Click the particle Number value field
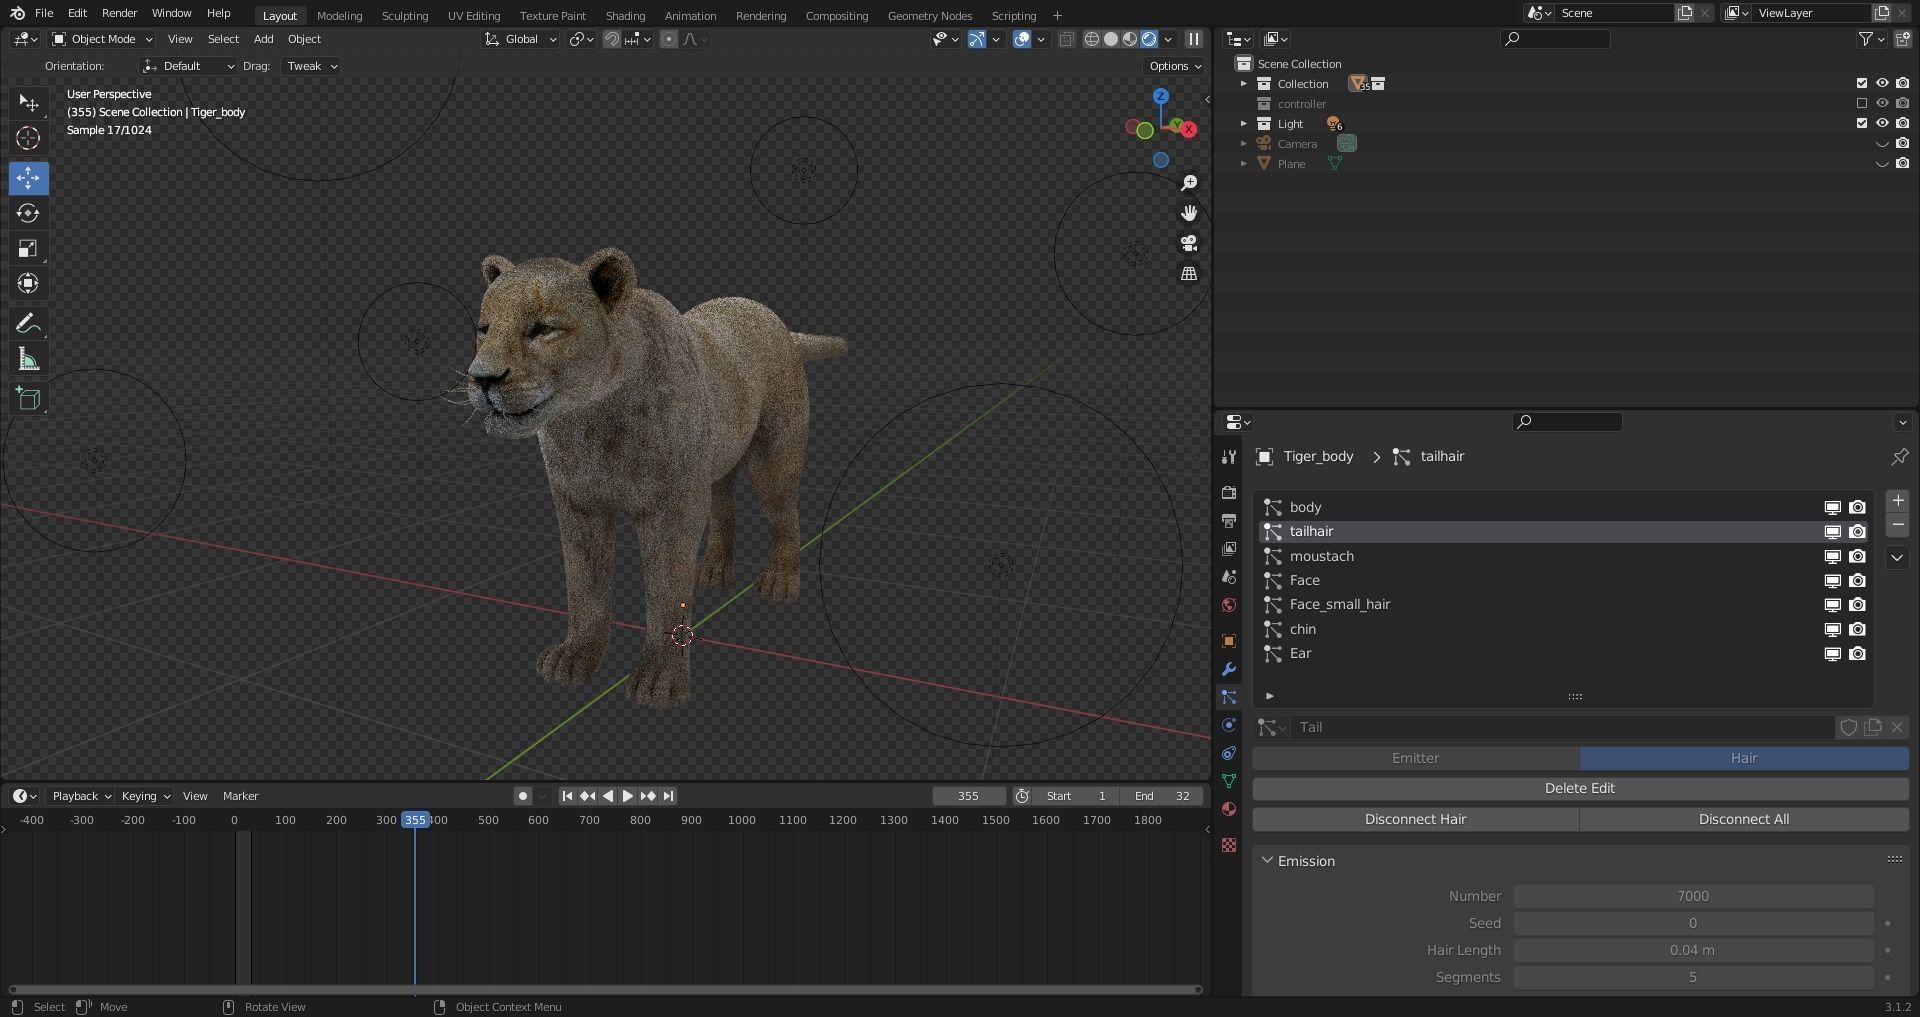The height and width of the screenshot is (1017, 1920). [1693, 897]
